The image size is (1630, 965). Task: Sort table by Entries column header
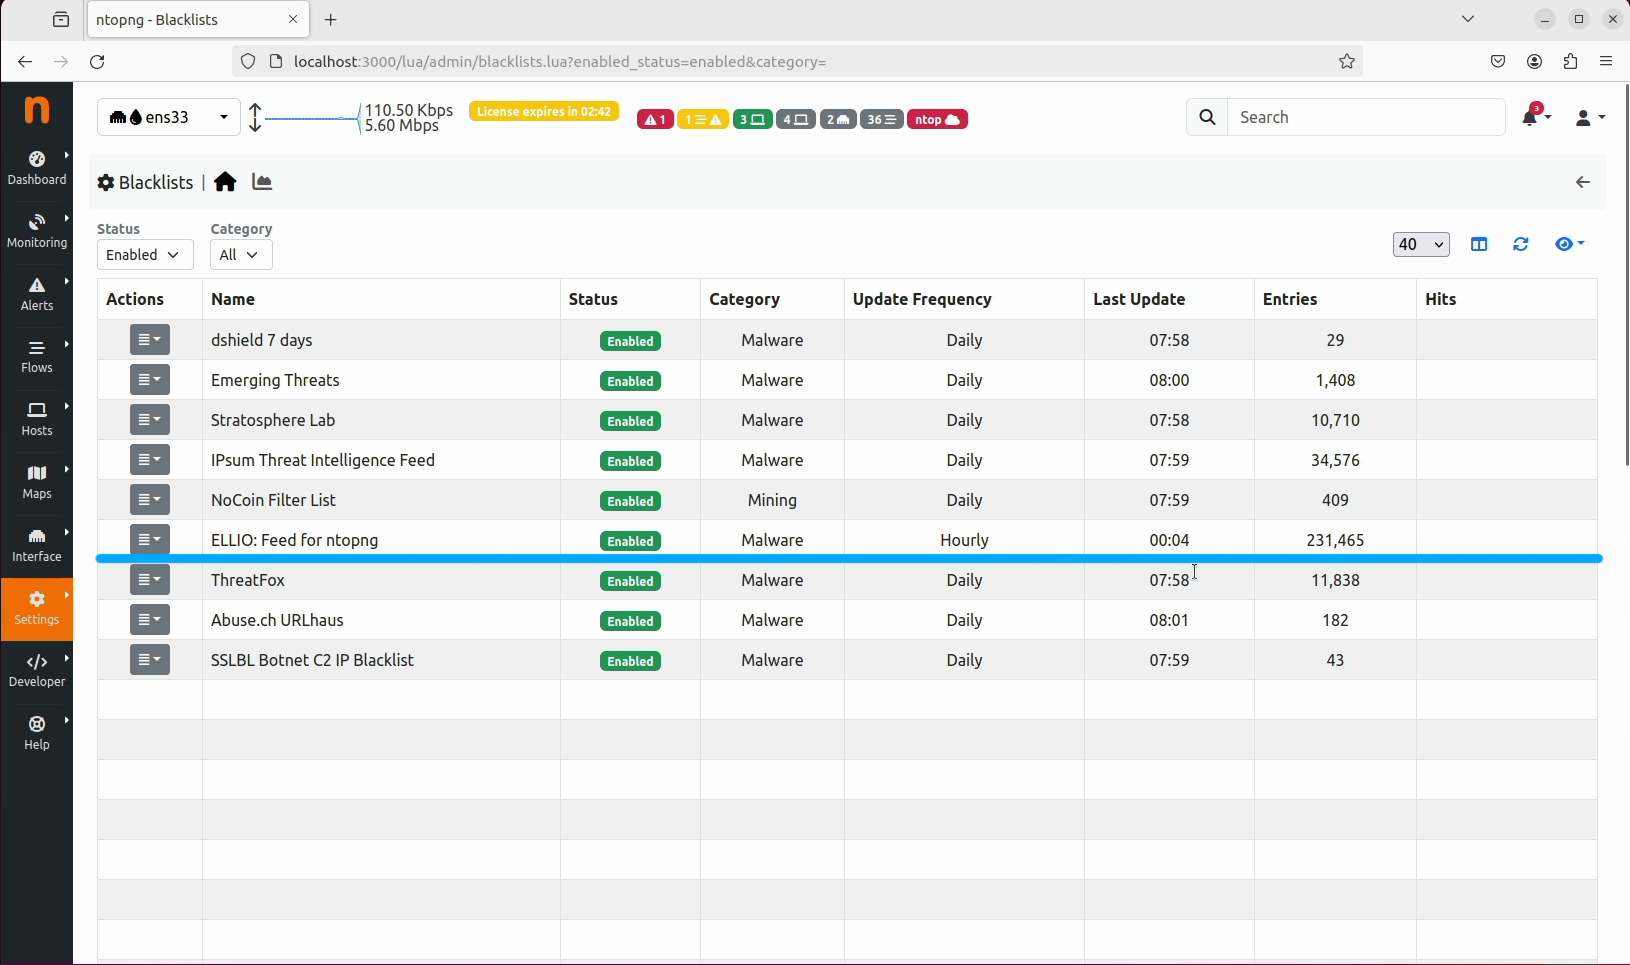click(x=1290, y=299)
